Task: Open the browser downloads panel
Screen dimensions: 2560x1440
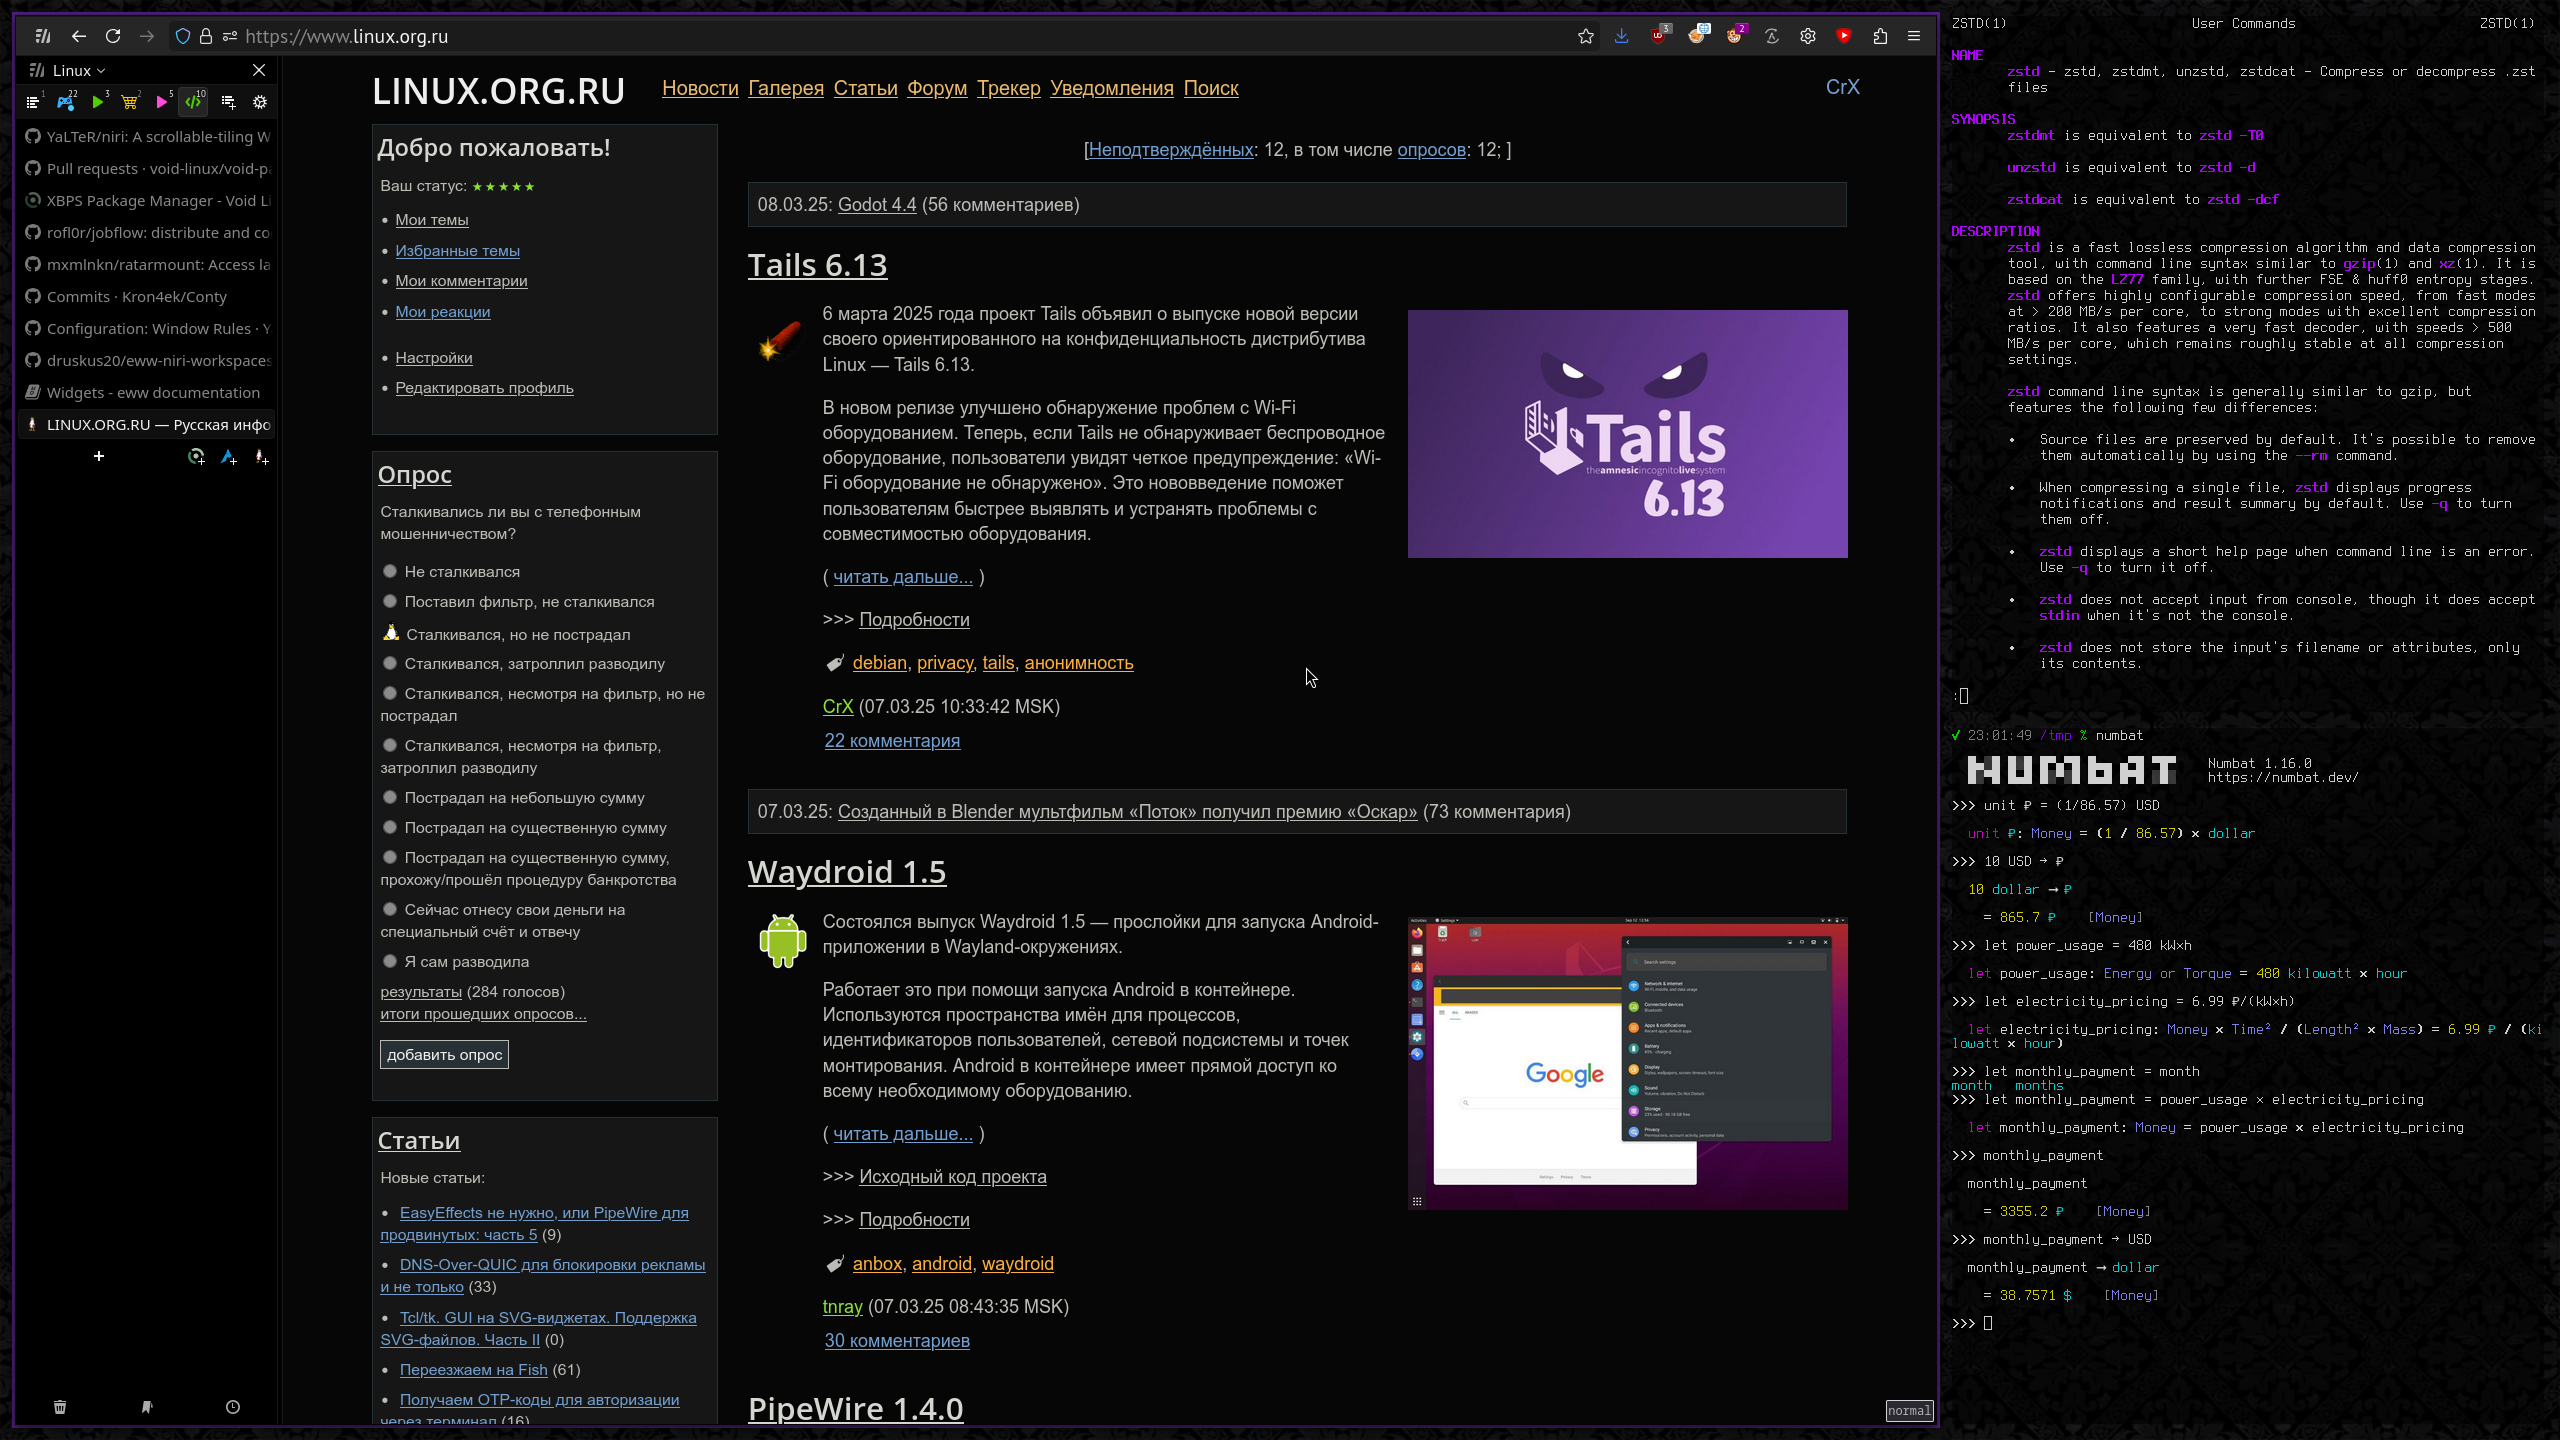Action: click(x=1622, y=36)
